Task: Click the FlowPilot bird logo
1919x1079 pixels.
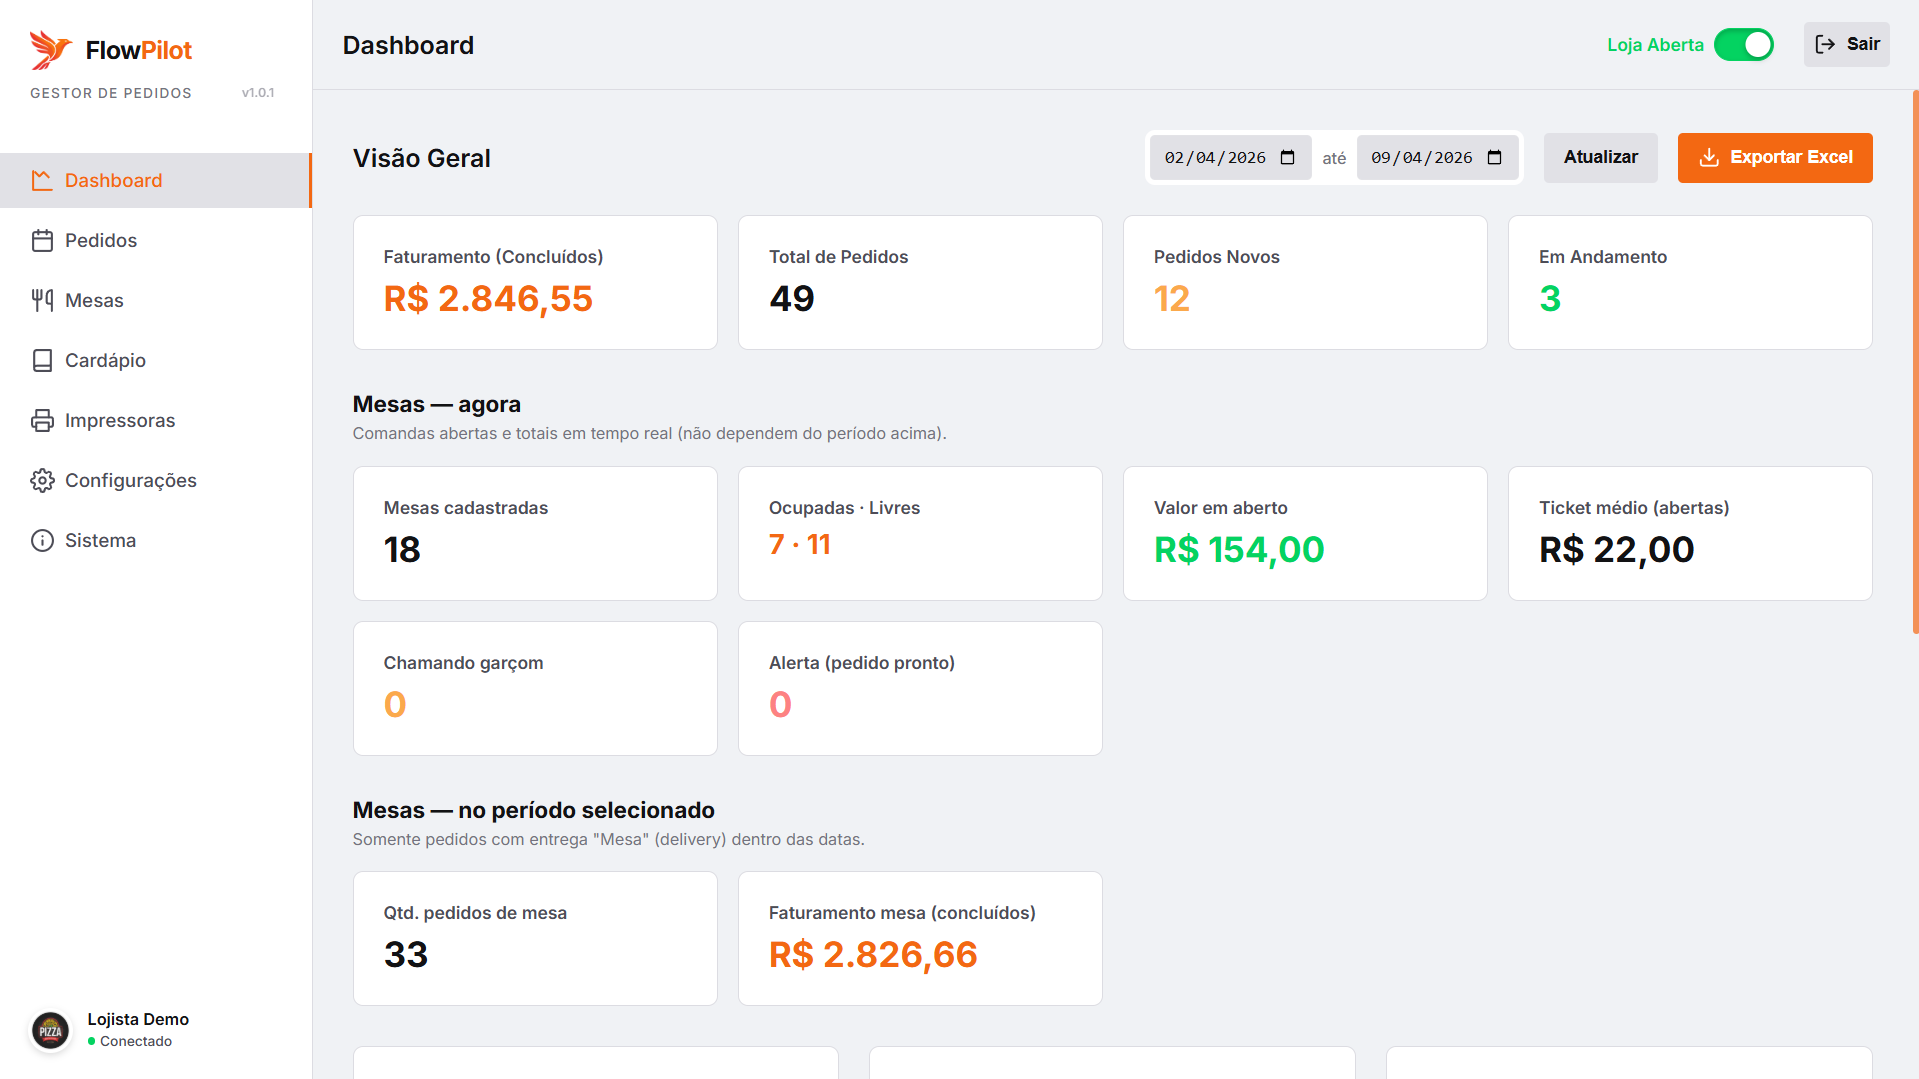Action: (x=50, y=49)
